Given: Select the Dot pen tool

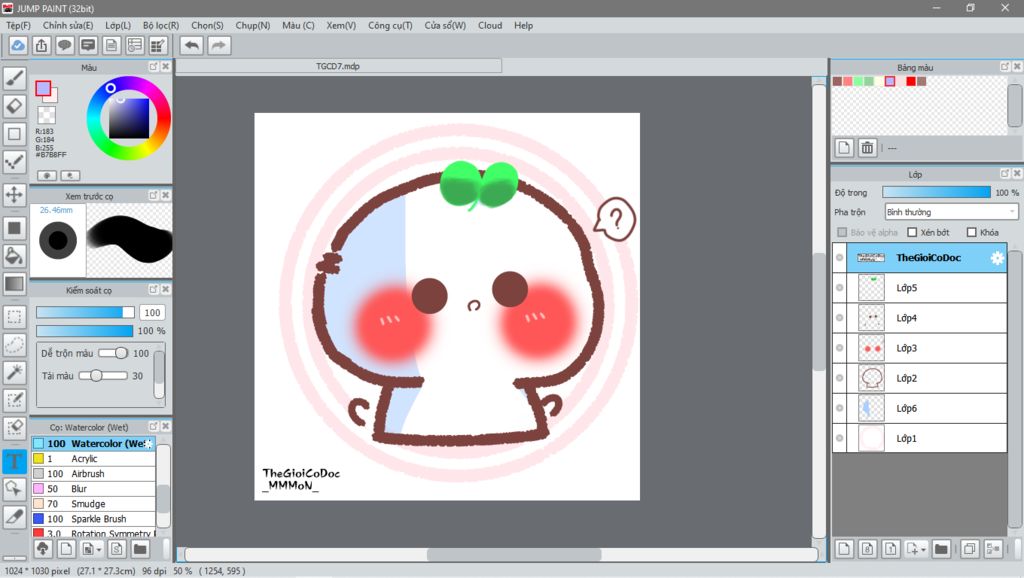Looking at the screenshot, I should pyautogui.click(x=14, y=162).
